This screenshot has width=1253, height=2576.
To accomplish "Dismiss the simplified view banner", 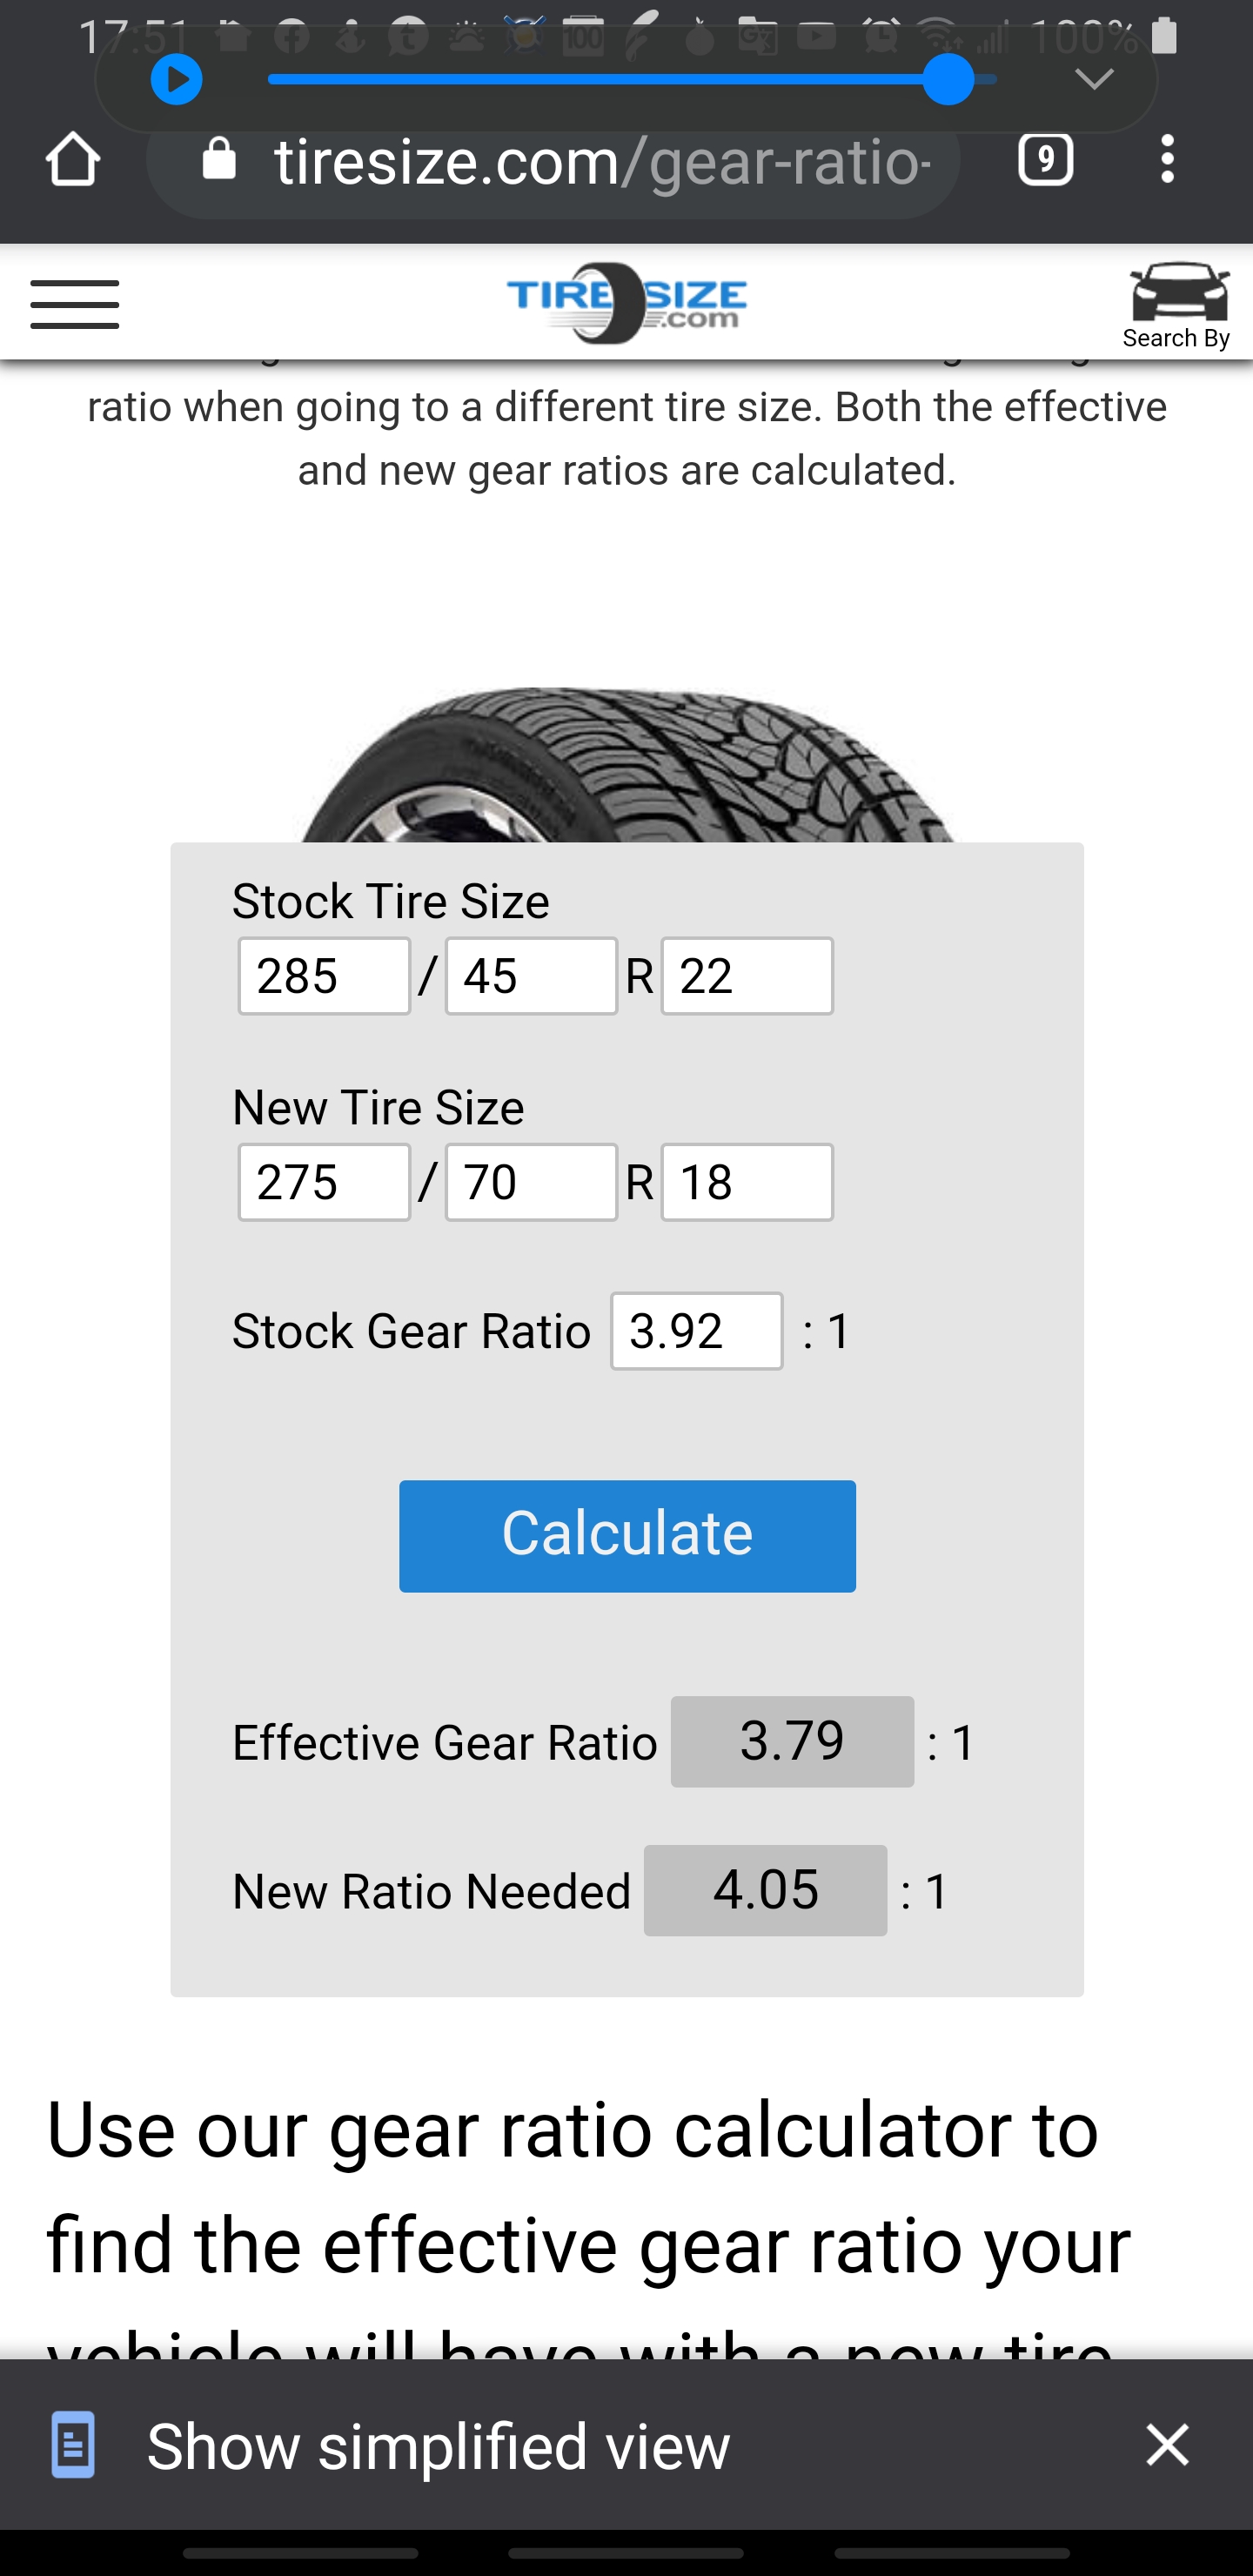I will (x=1167, y=2445).
